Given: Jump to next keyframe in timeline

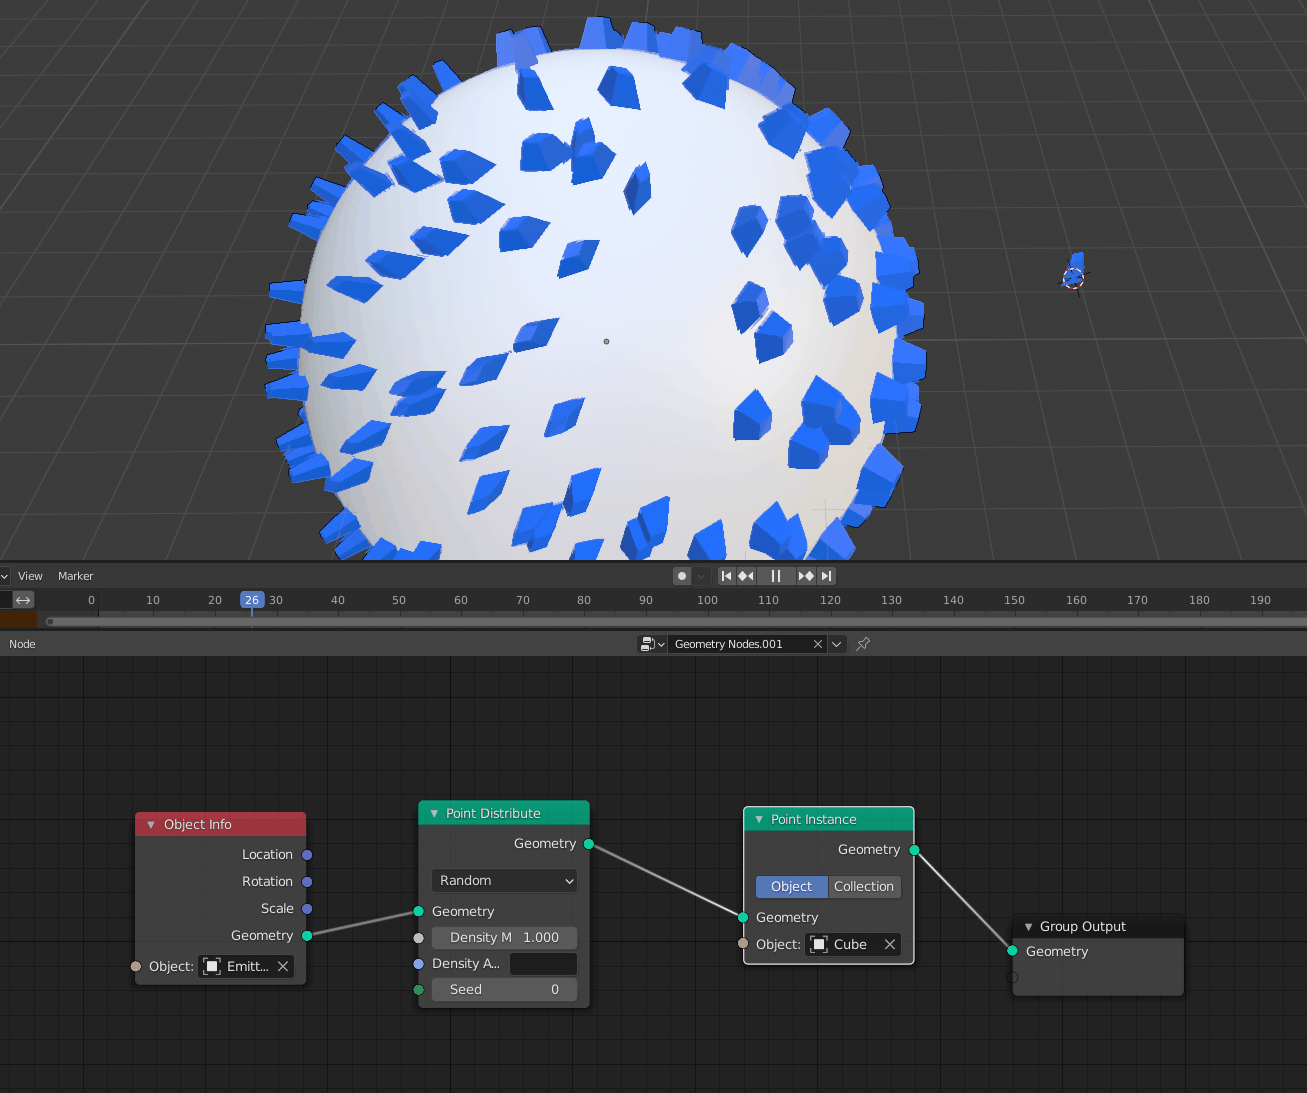Looking at the screenshot, I should click(806, 576).
